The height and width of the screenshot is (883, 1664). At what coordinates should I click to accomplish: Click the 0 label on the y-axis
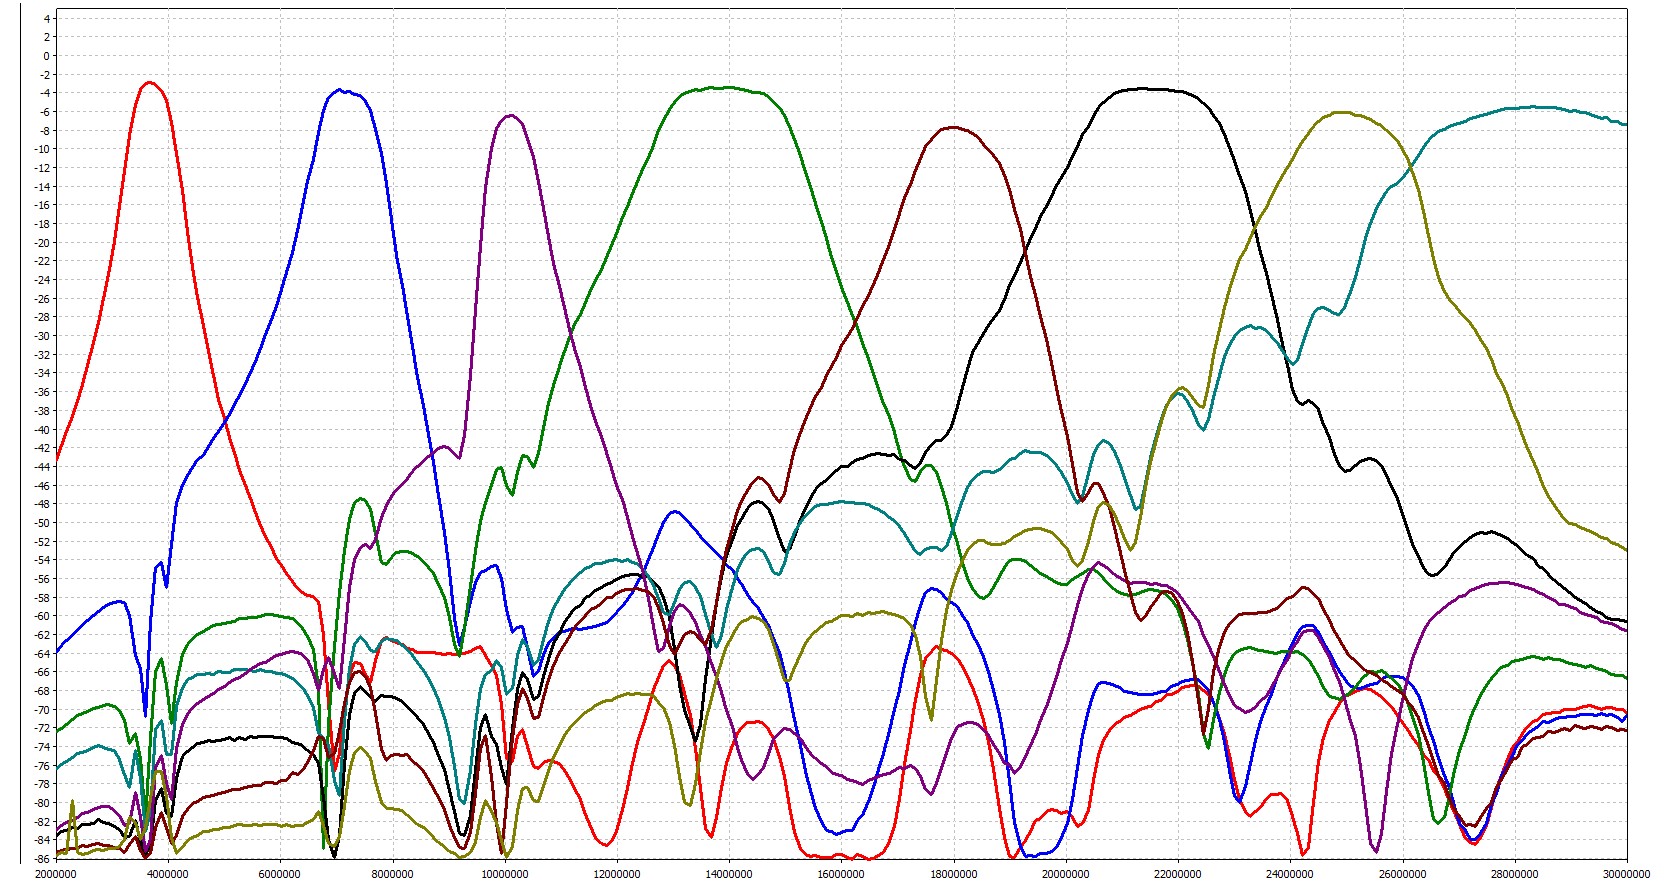(x=45, y=56)
